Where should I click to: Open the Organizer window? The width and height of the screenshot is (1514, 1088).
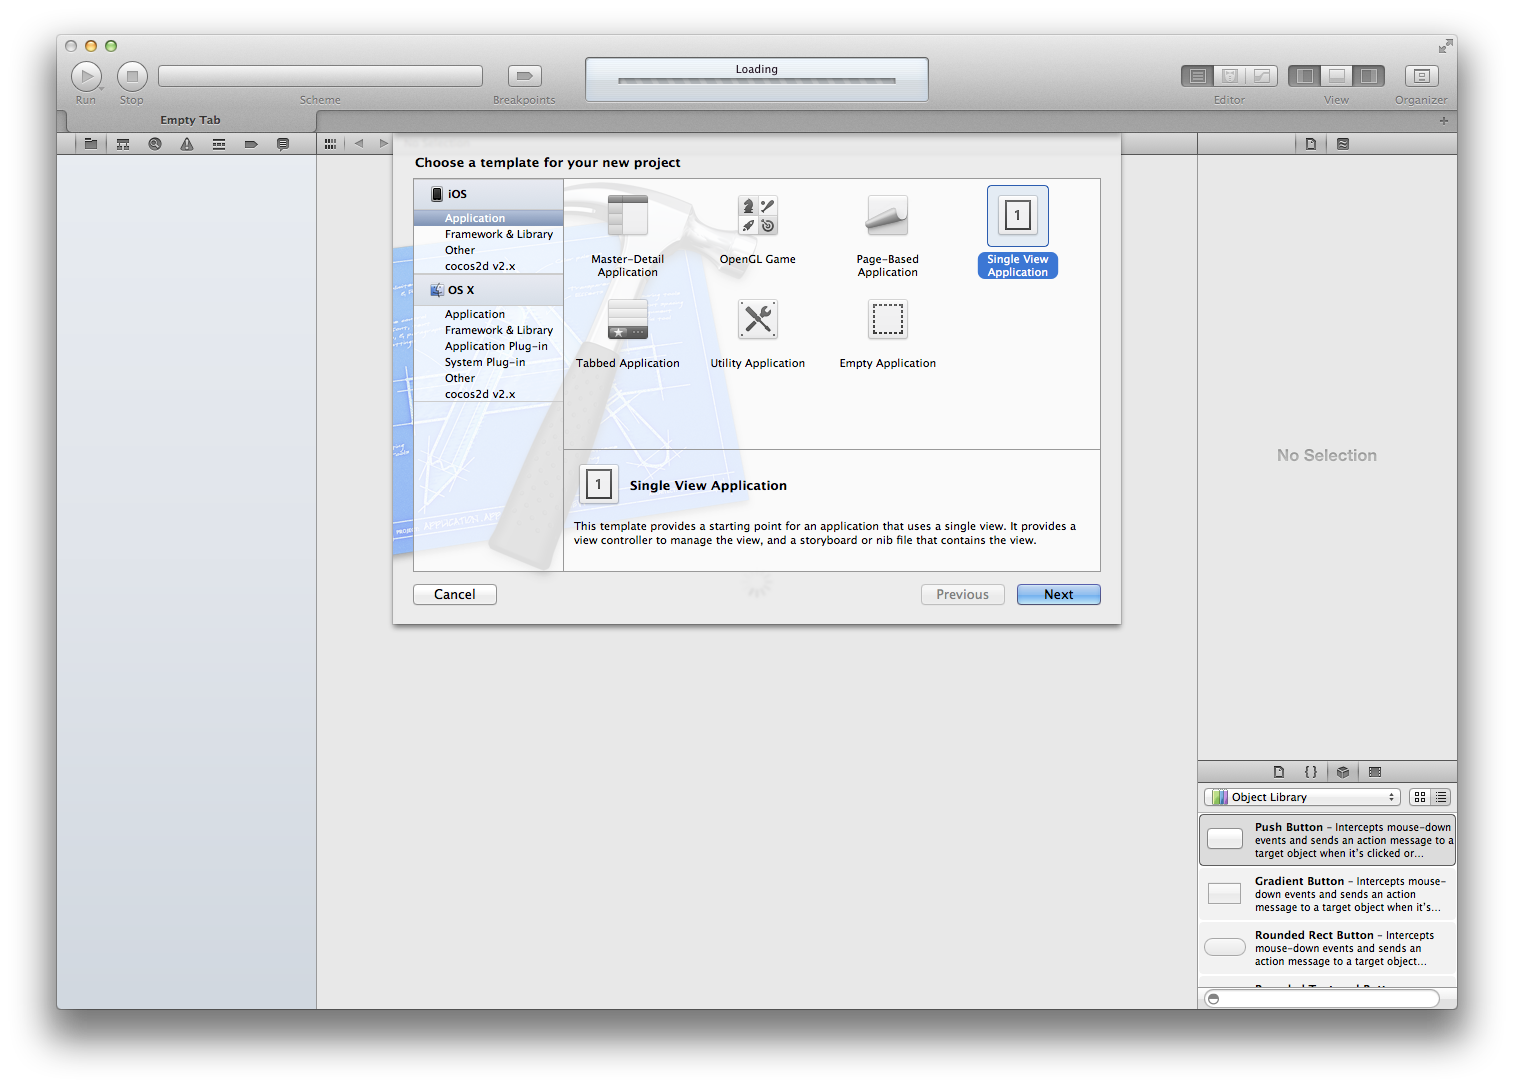pyautogui.click(x=1421, y=76)
